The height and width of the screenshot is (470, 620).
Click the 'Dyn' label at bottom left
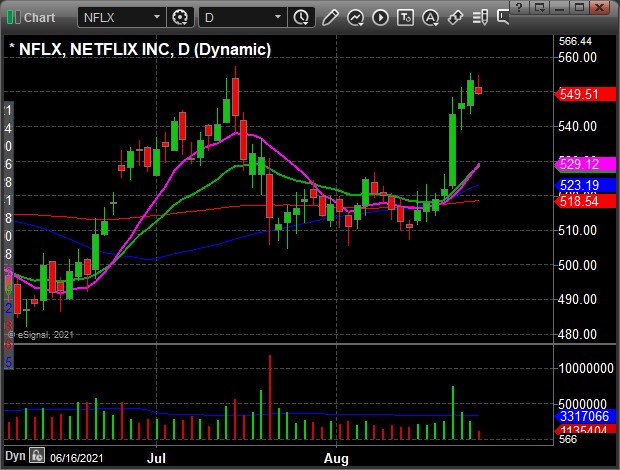(15, 456)
